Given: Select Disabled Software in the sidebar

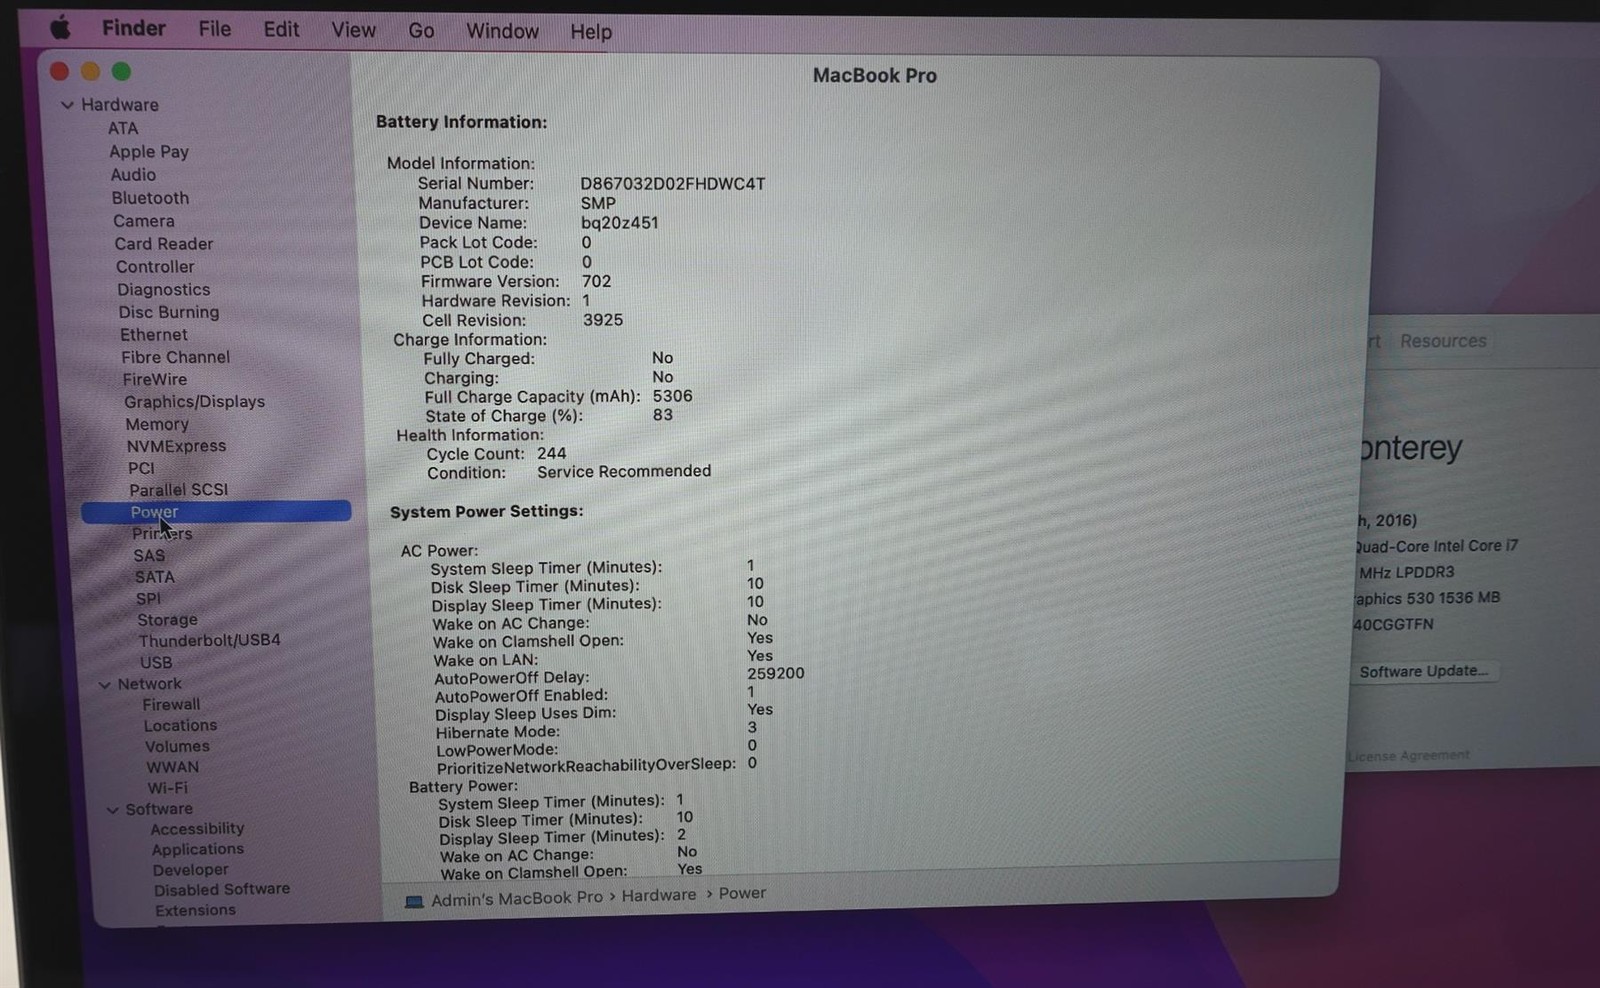Looking at the screenshot, I should 222,890.
